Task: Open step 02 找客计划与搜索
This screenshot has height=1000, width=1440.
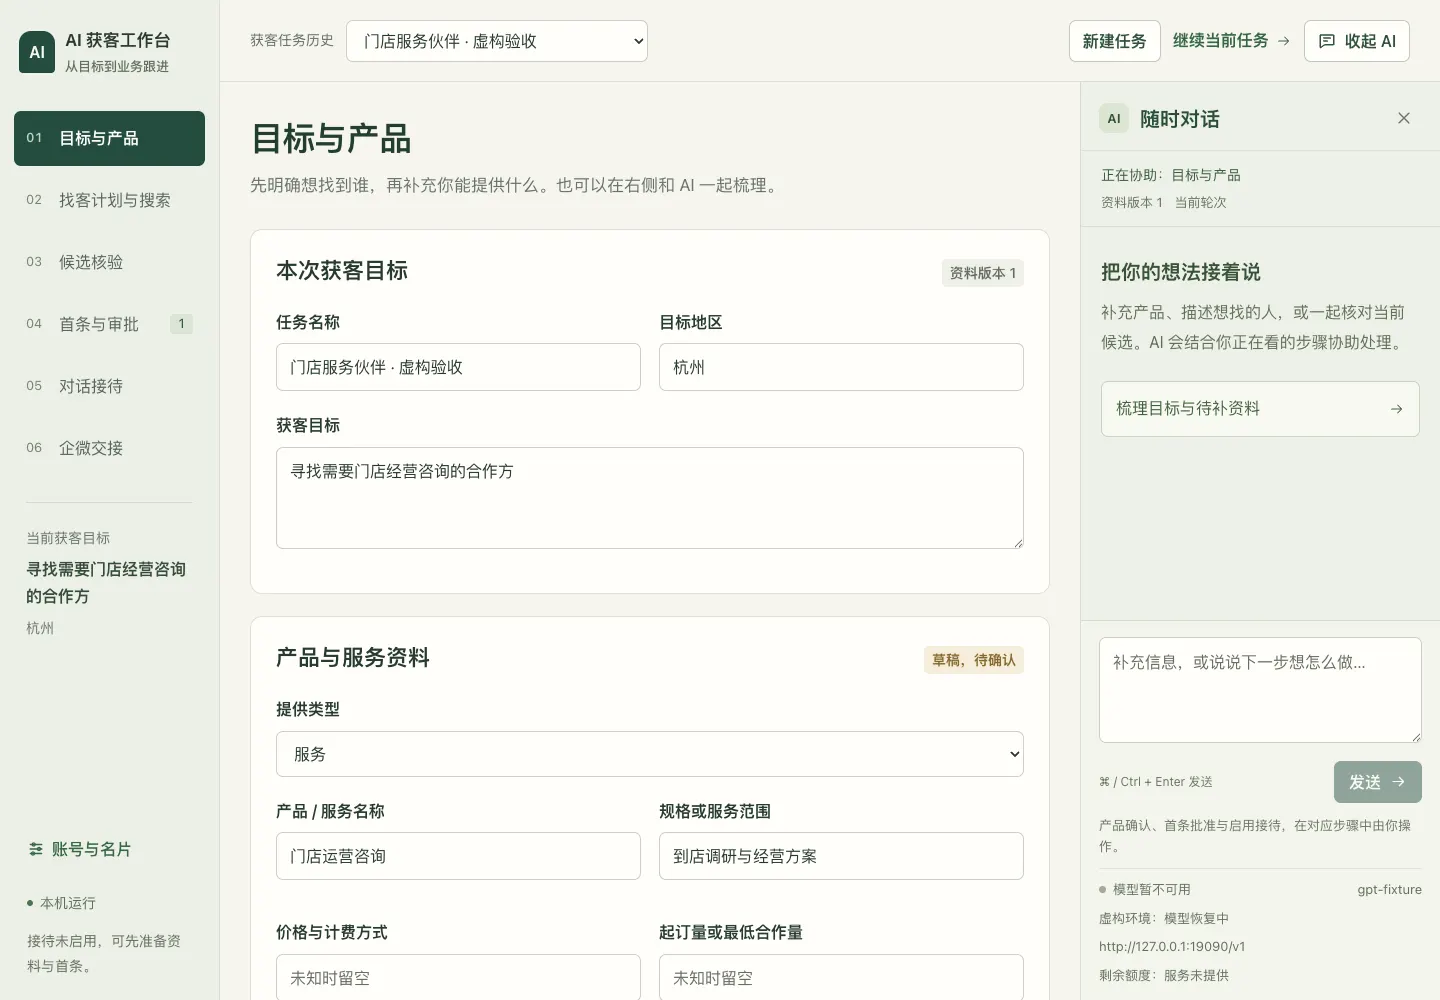Action: tap(109, 200)
